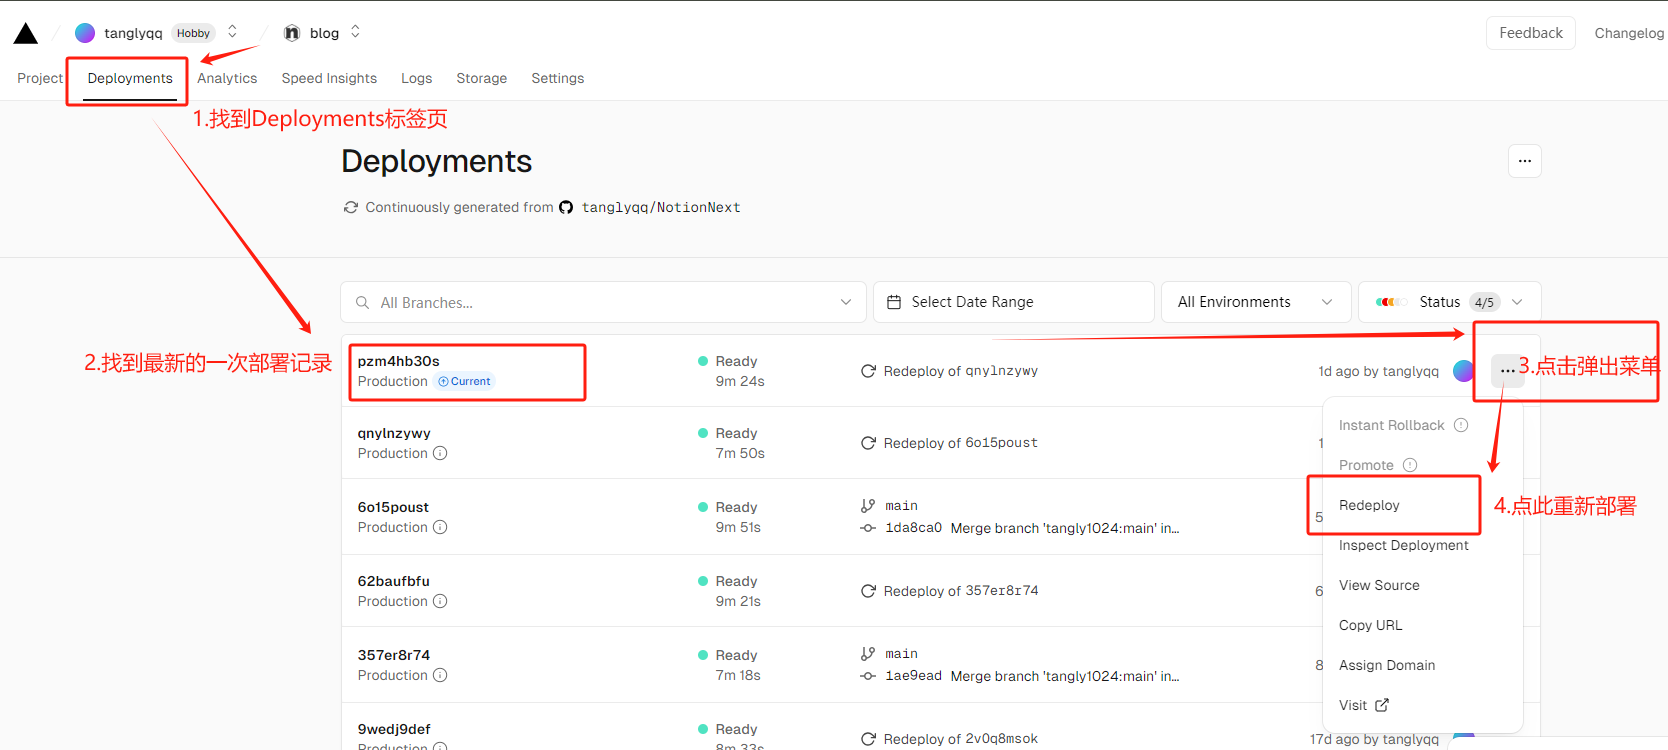Click 'Redeploy of 6o15poust' text
The width and height of the screenshot is (1668, 750).
[961, 443]
